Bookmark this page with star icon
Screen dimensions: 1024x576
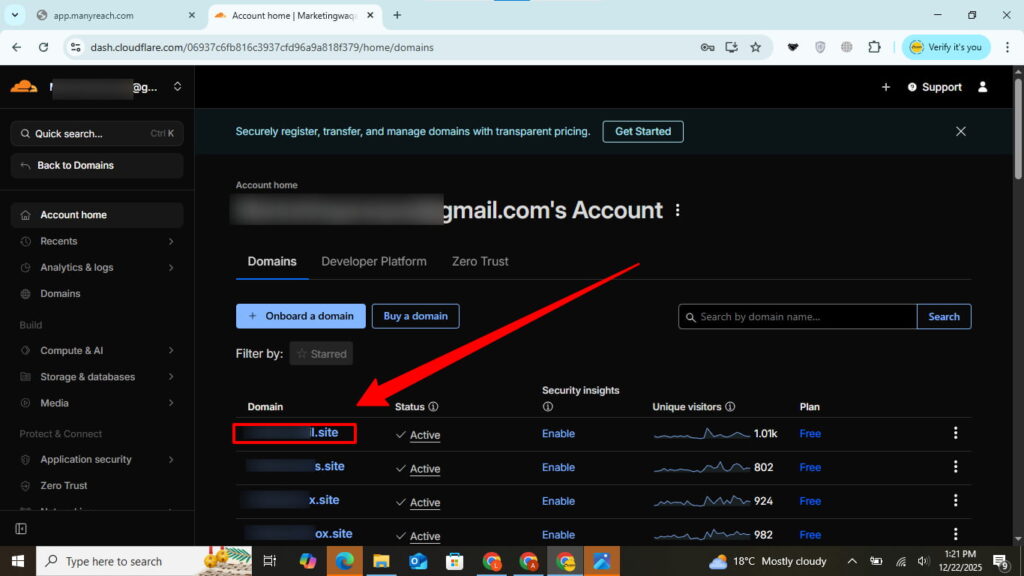pyautogui.click(x=756, y=47)
